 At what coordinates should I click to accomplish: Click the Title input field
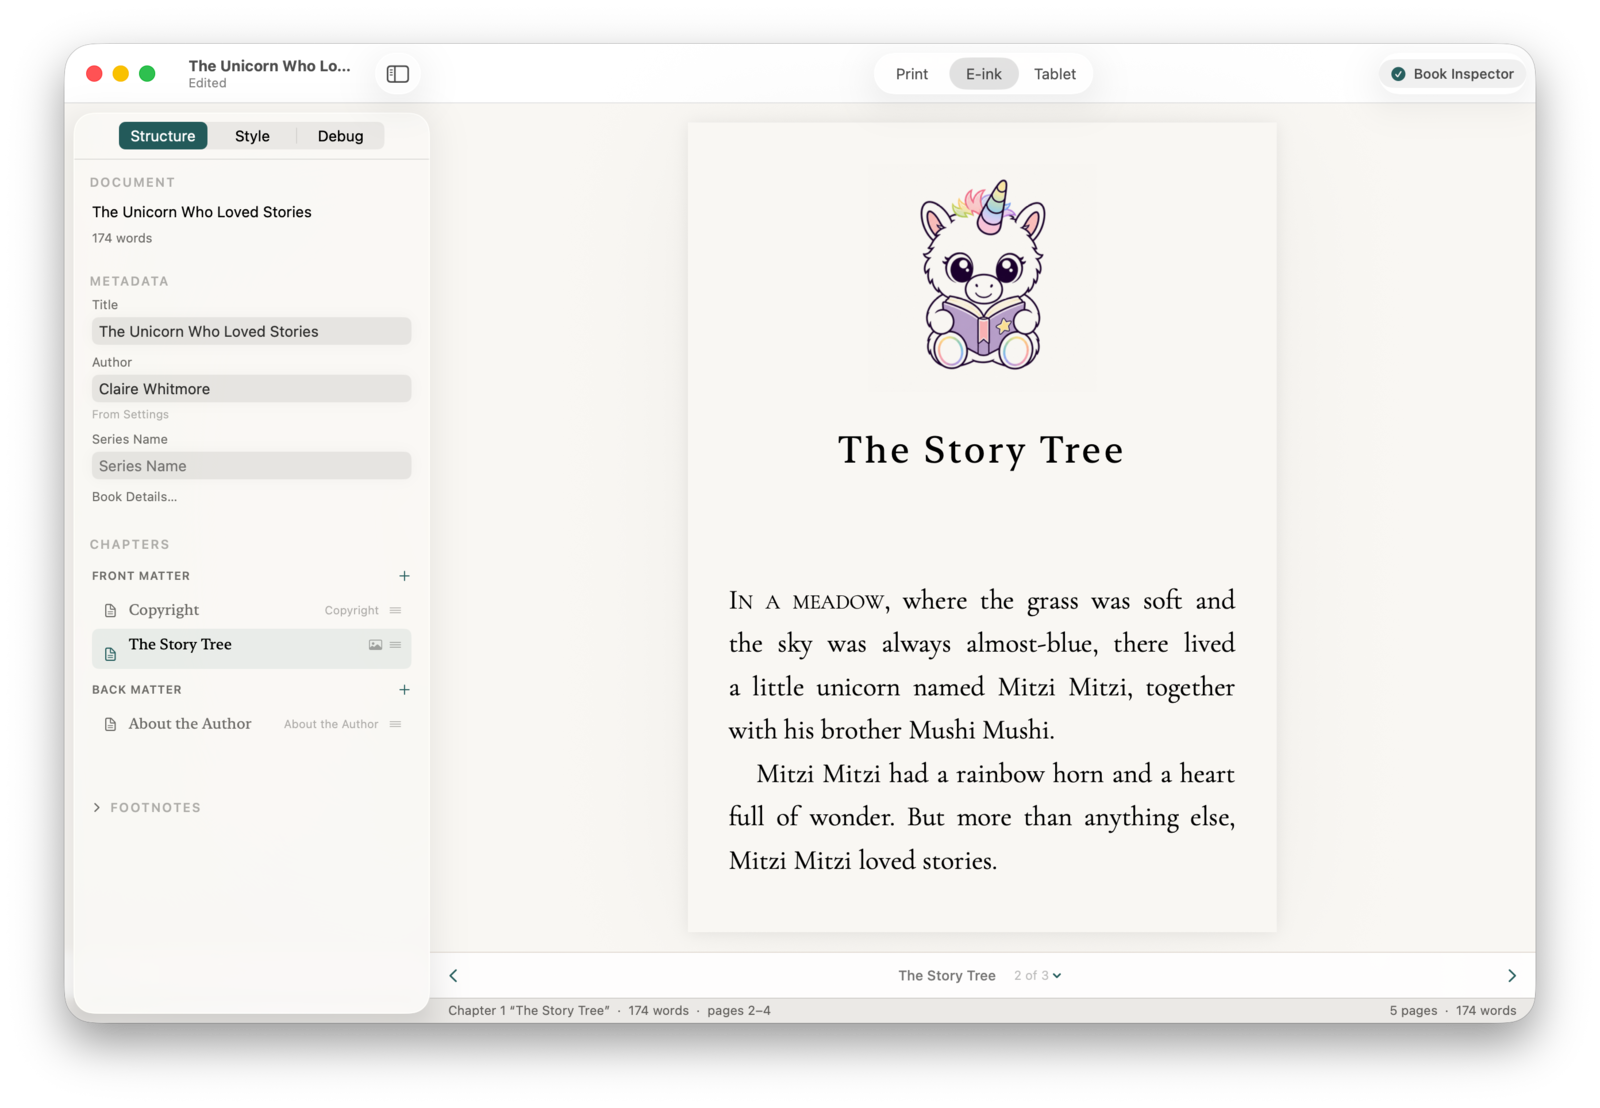(x=252, y=331)
